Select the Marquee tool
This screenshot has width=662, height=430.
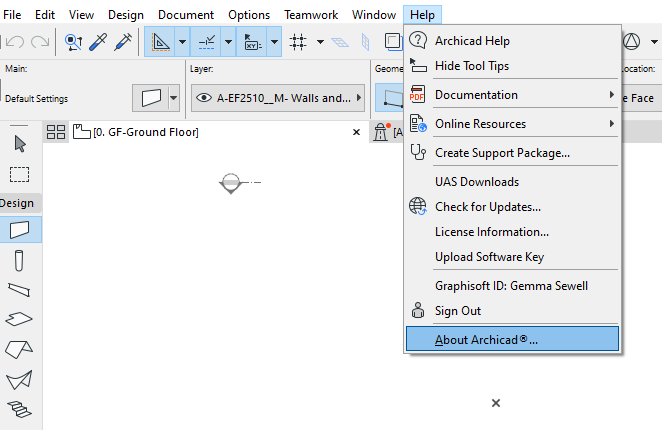(19, 174)
